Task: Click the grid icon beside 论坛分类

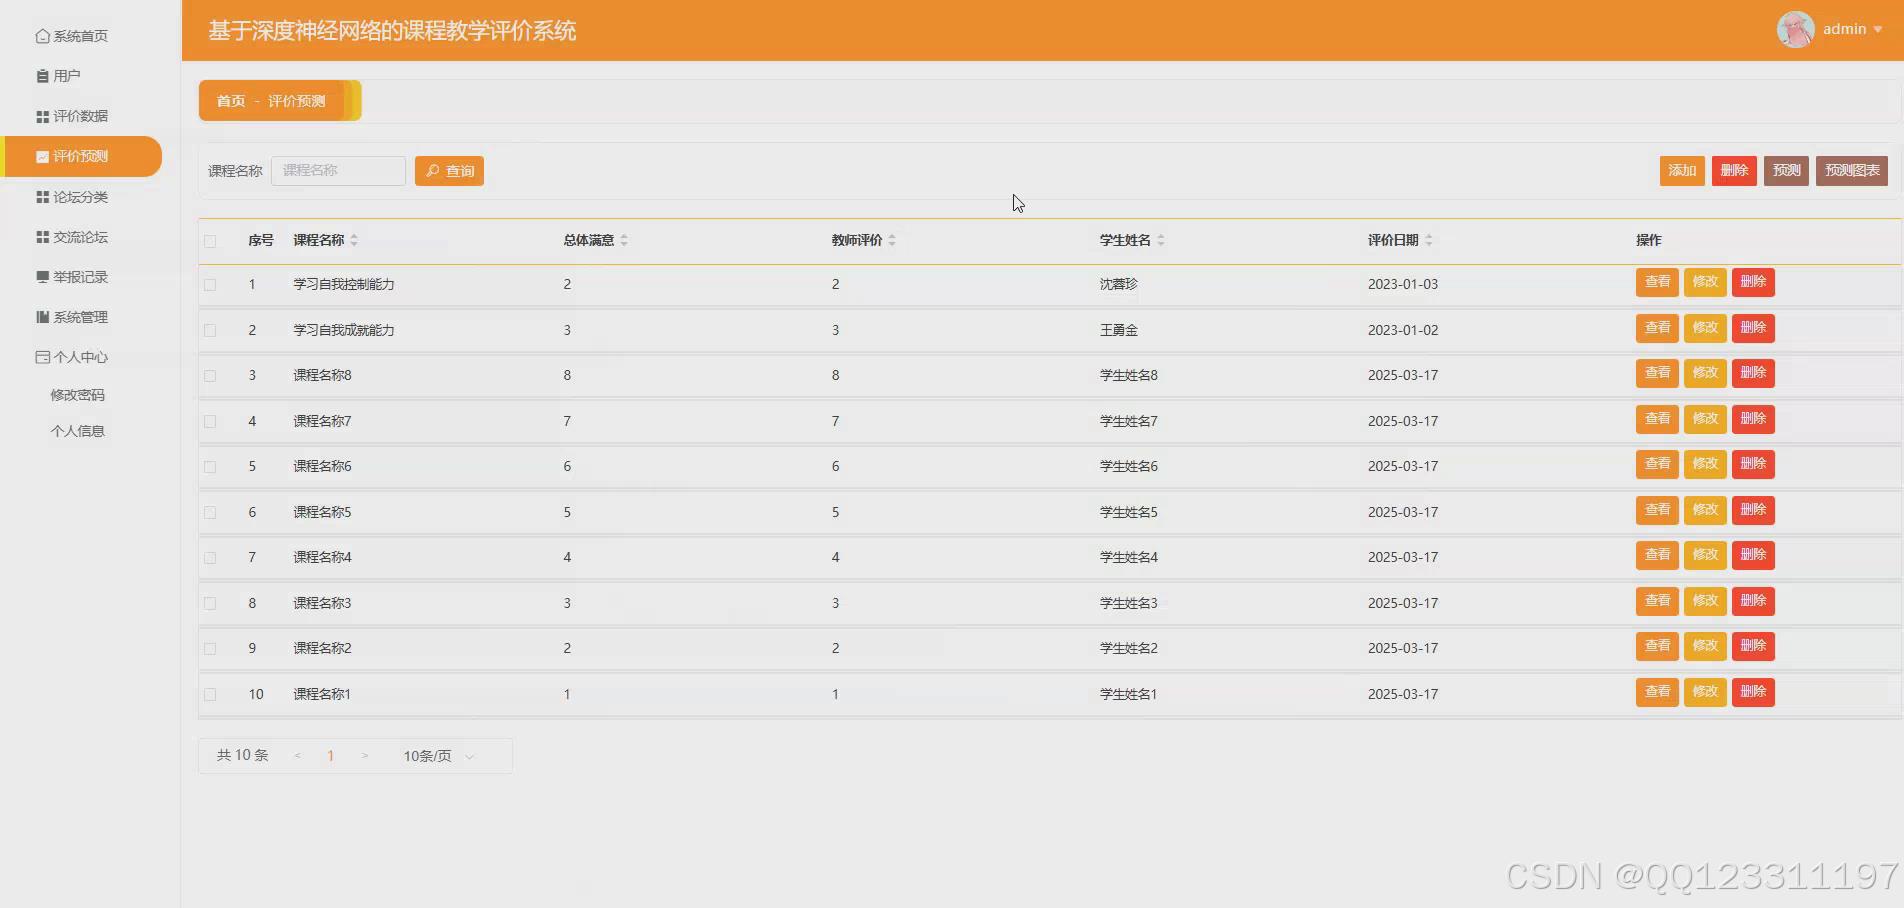Action: (x=42, y=197)
